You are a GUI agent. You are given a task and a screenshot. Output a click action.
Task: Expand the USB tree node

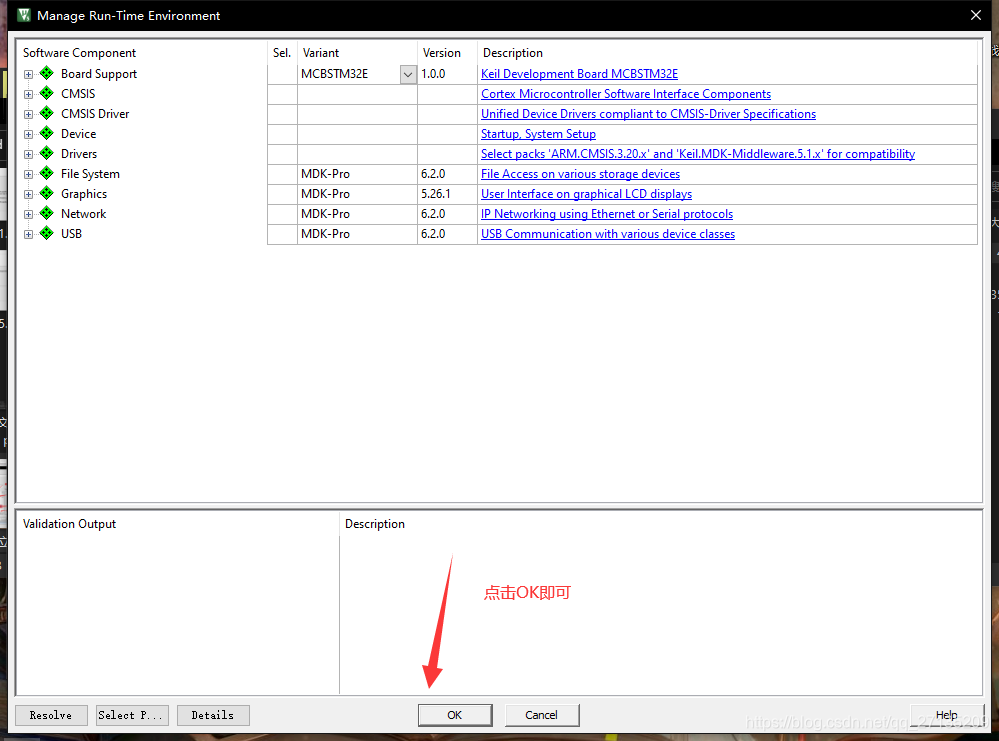[28, 234]
